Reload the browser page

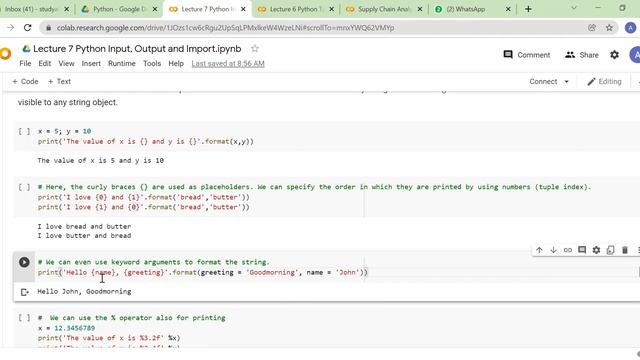coord(27,28)
